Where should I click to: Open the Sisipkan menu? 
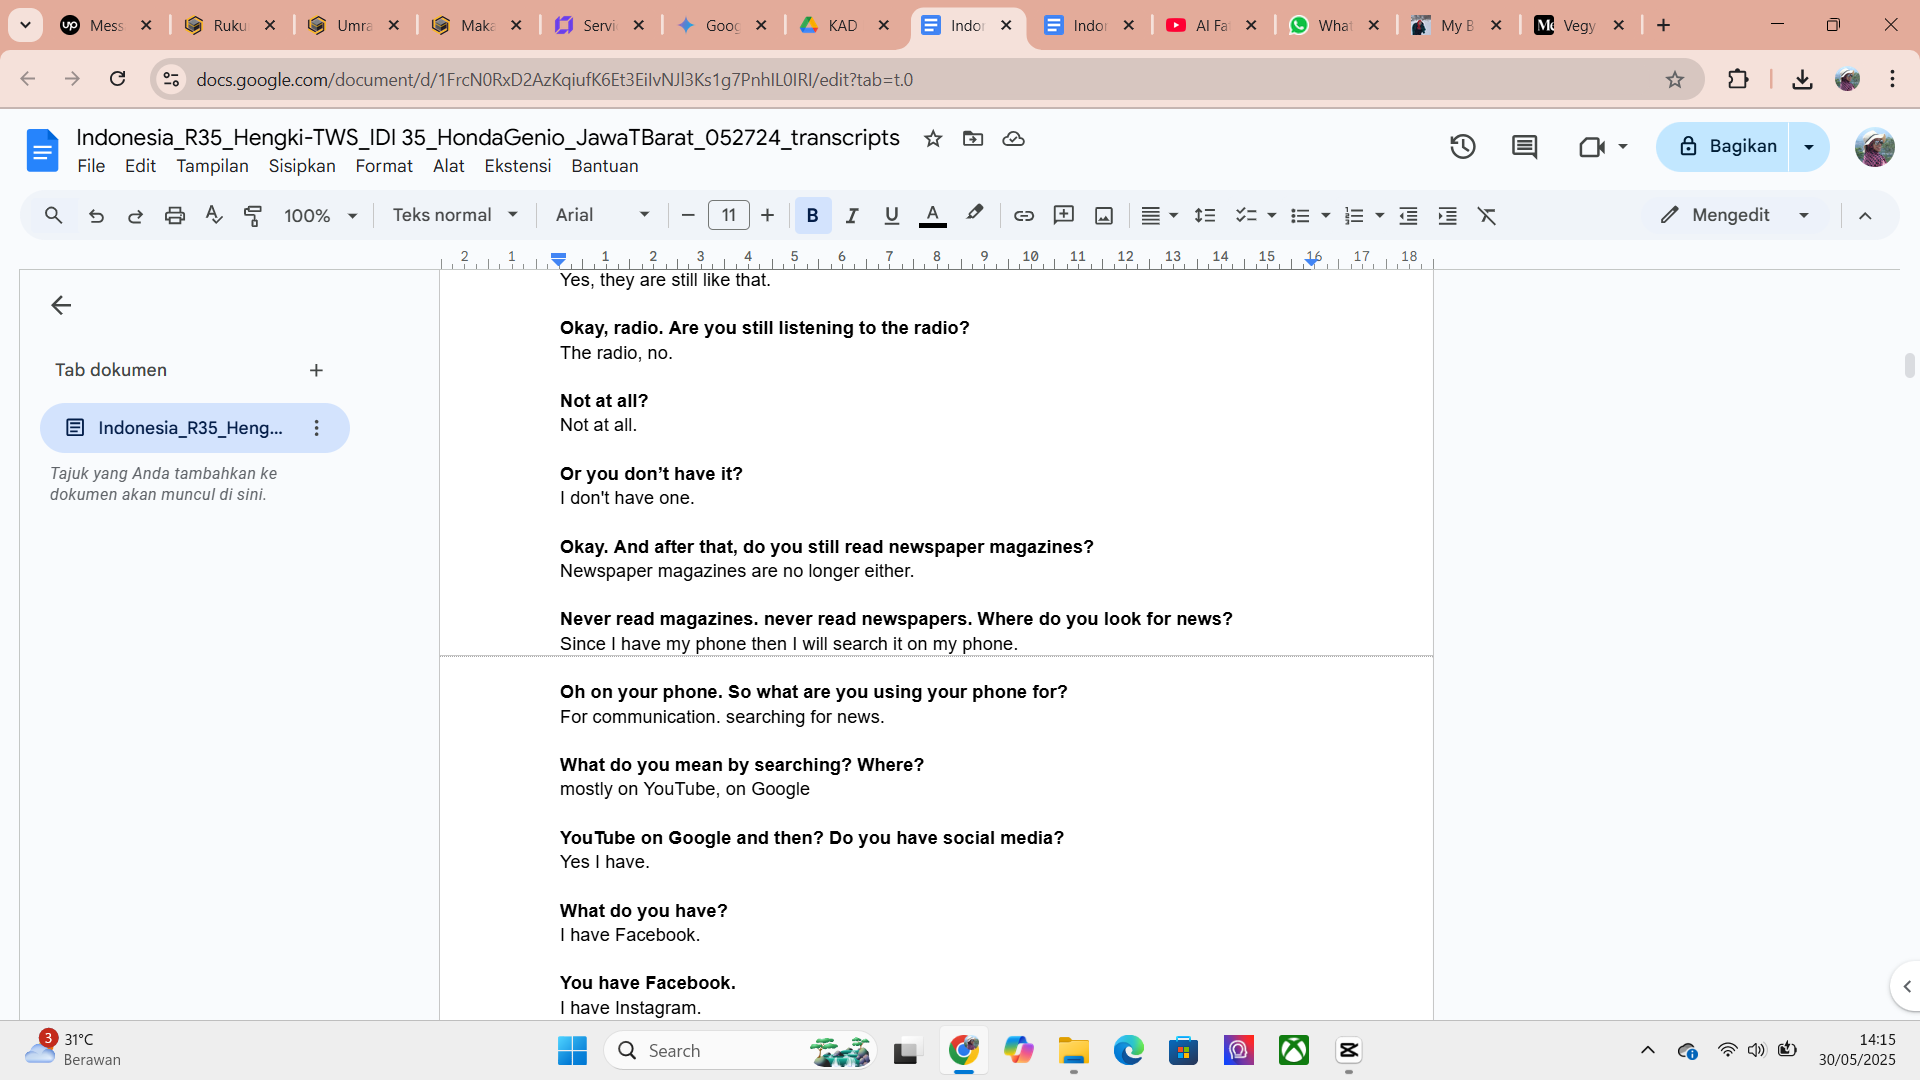(301, 166)
